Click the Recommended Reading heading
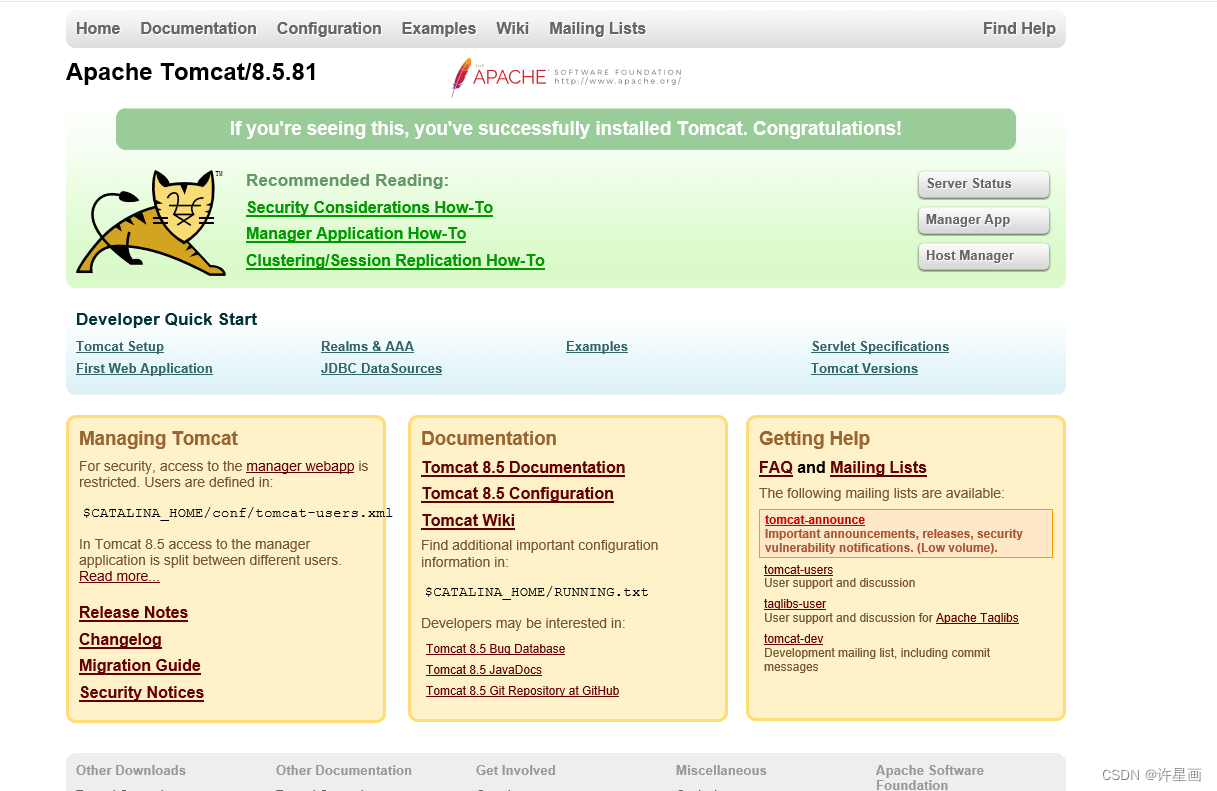Image resolution: width=1217 pixels, height=791 pixels. (x=347, y=181)
